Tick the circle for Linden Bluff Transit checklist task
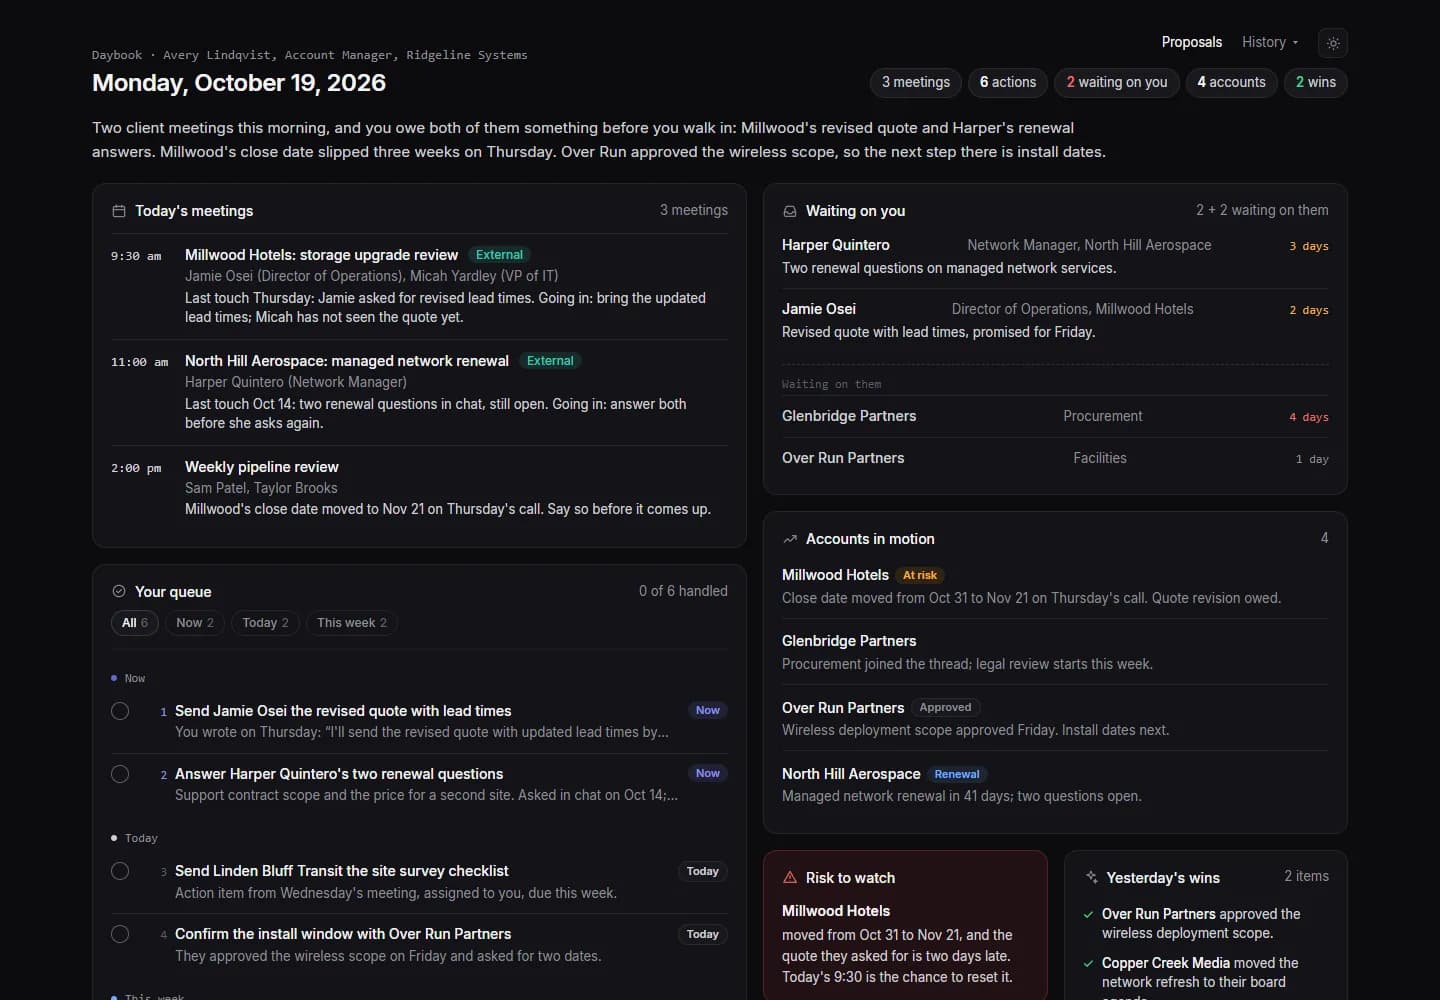 tap(120, 871)
